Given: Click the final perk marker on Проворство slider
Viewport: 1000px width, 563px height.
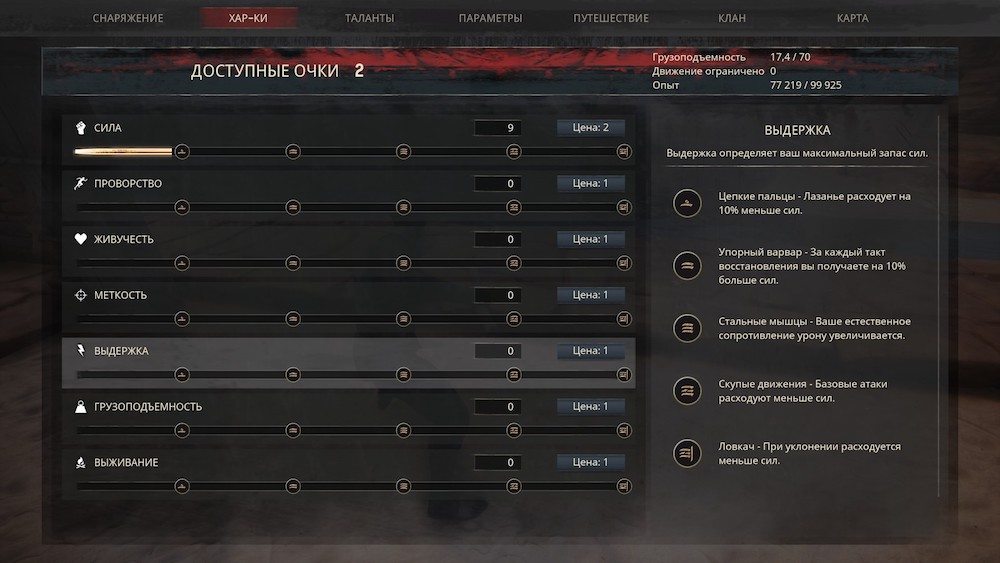Looking at the screenshot, I should [624, 207].
